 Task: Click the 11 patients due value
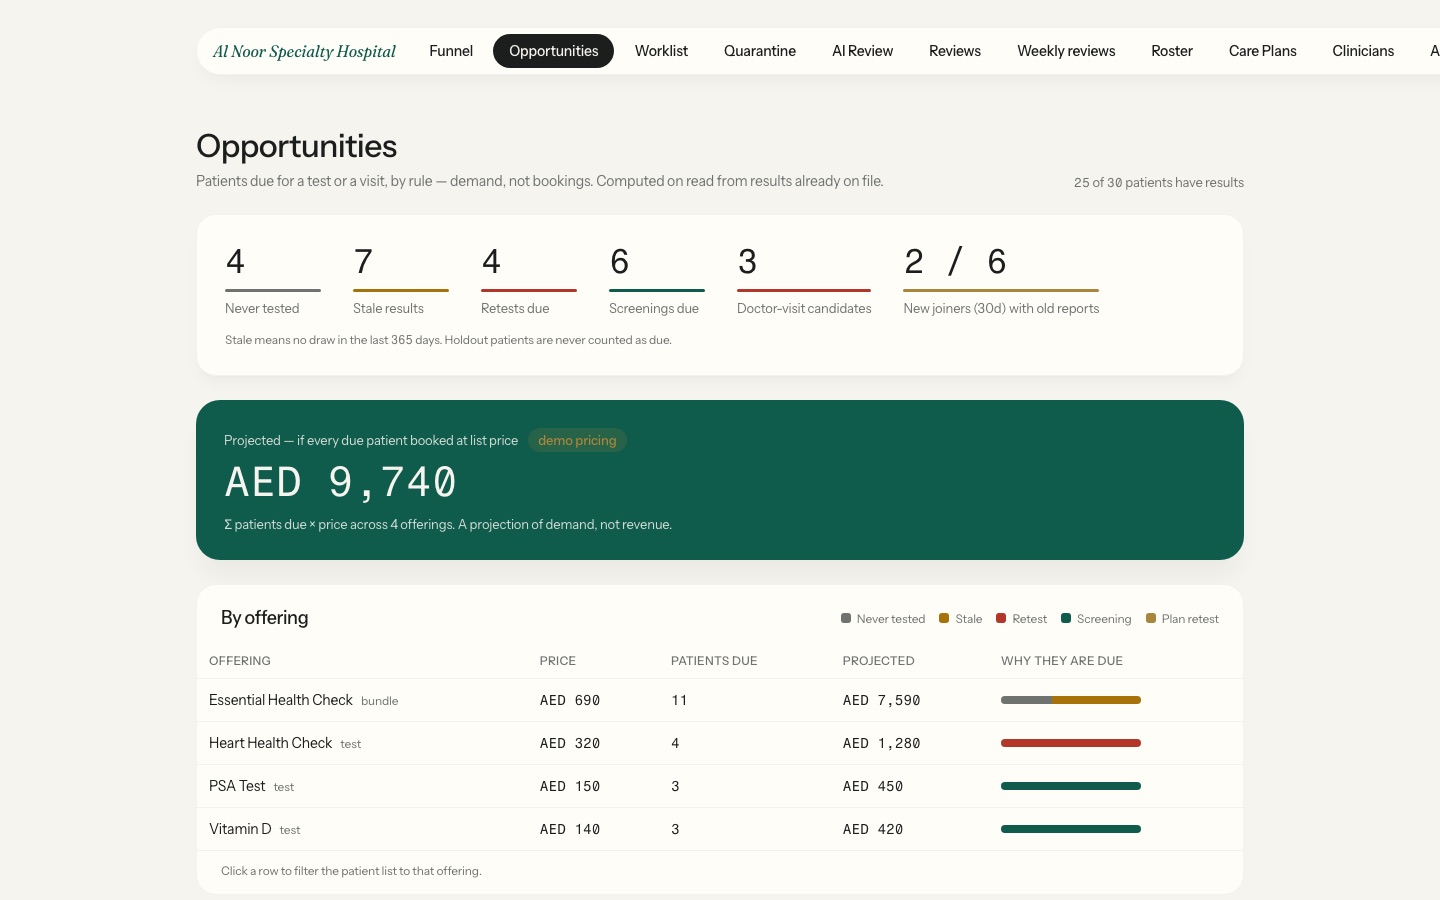(679, 700)
